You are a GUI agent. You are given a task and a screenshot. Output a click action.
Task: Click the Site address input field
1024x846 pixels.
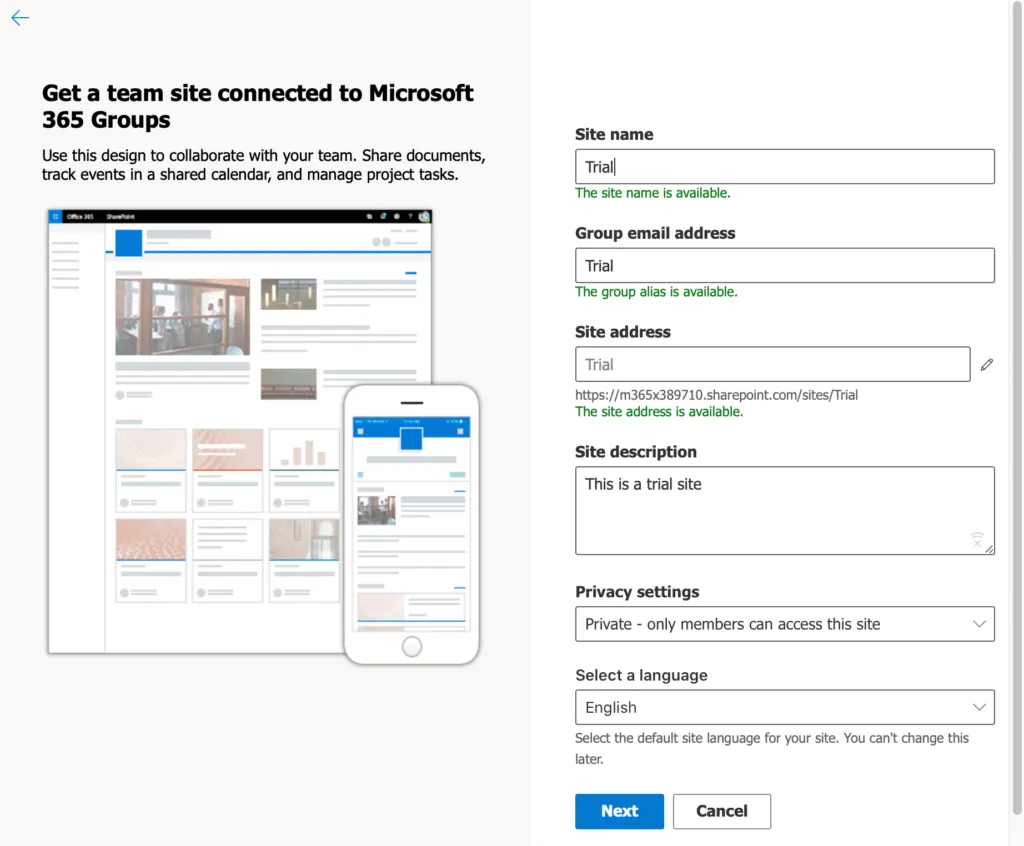click(x=773, y=365)
